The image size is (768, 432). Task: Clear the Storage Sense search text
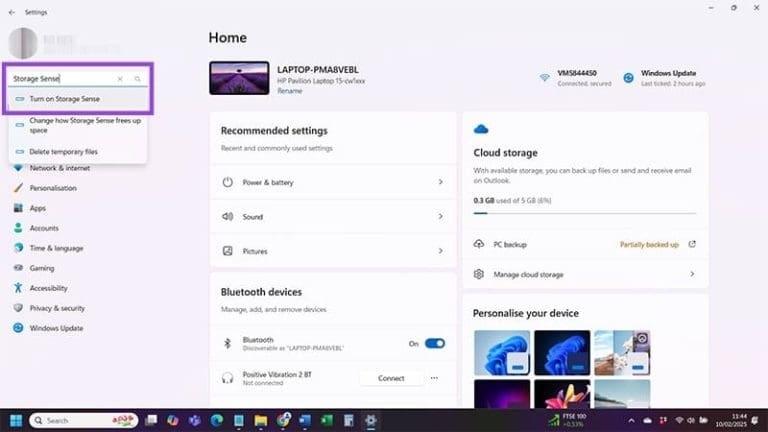point(120,78)
